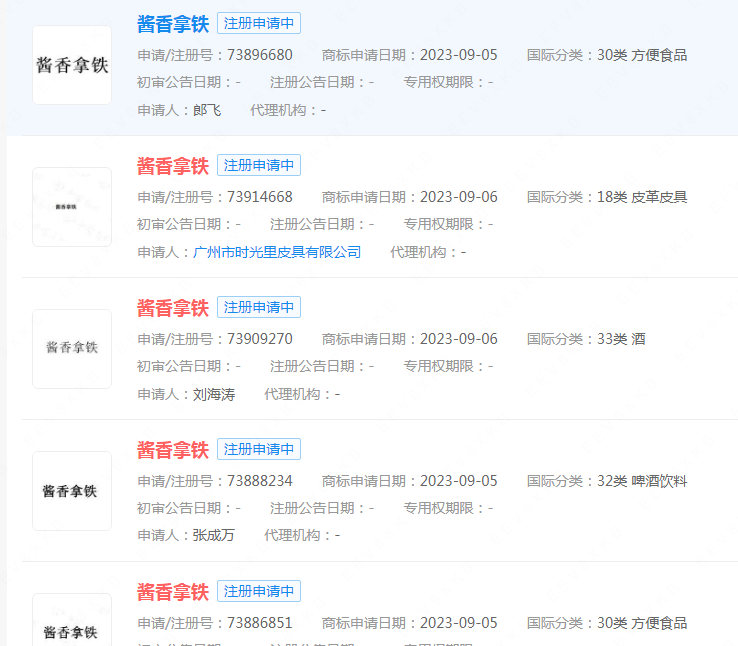Viewport: 738px width, 646px height.
Task: Click the 注册申请中 badge of record 73914668
Action: (259, 165)
